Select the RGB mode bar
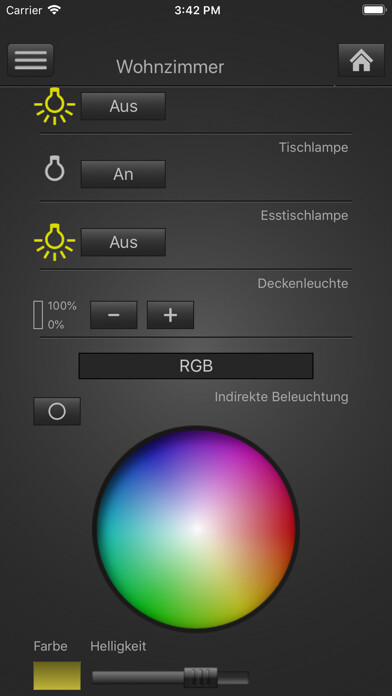Image resolution: width=392 pixels, height=696 pixels. point(196,366)
